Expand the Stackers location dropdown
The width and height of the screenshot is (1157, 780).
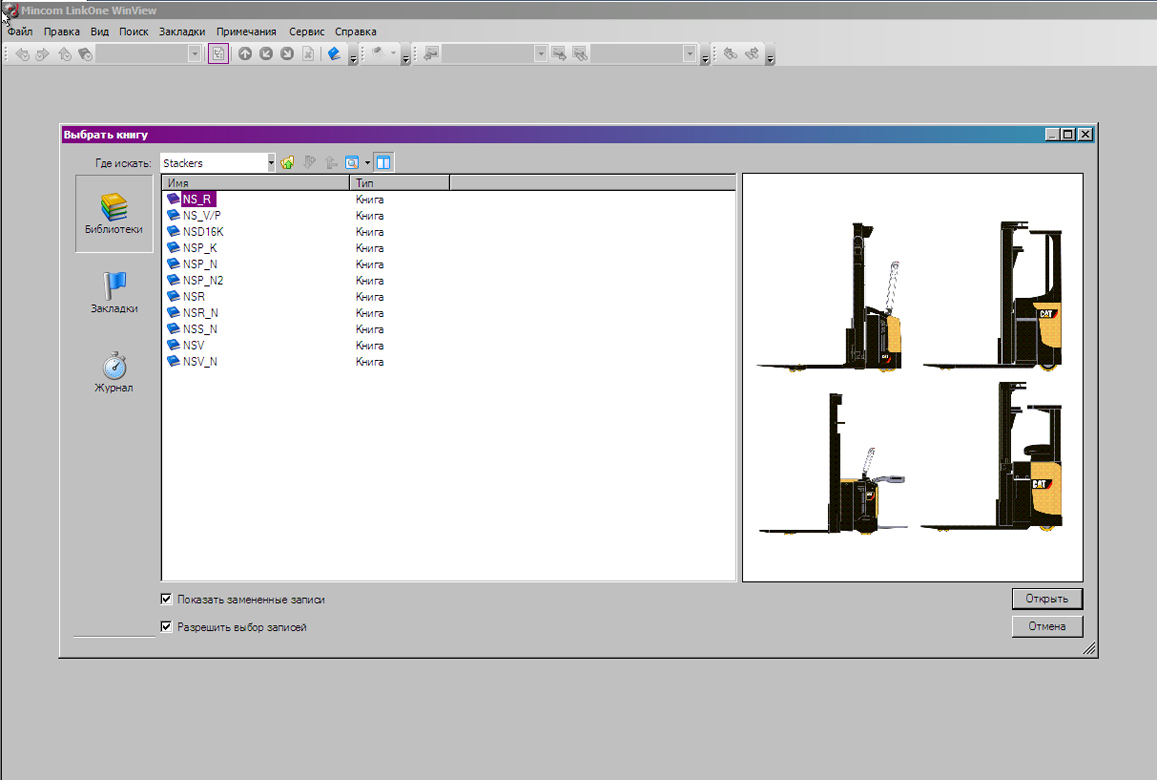pos(270,163)
